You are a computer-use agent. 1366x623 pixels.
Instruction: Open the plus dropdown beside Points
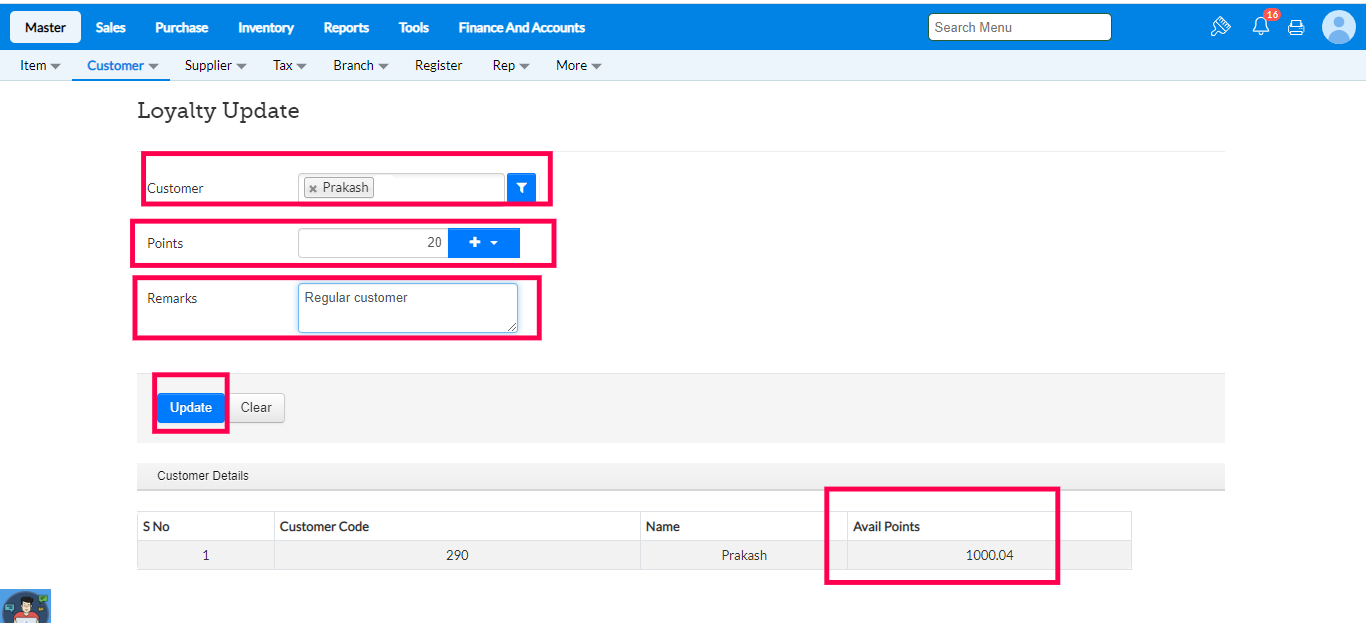483,243
